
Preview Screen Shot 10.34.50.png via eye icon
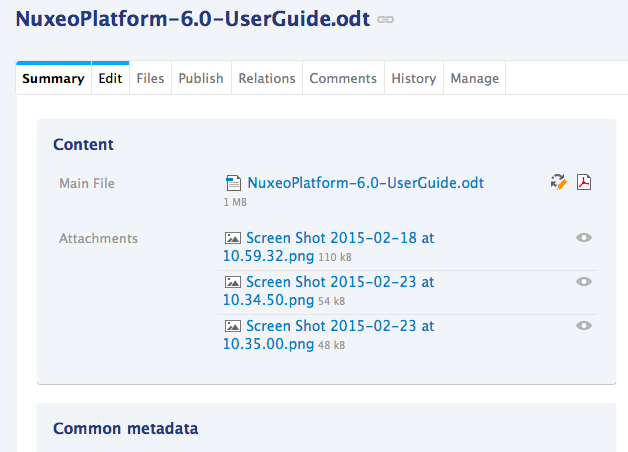[x=584, y=281]
